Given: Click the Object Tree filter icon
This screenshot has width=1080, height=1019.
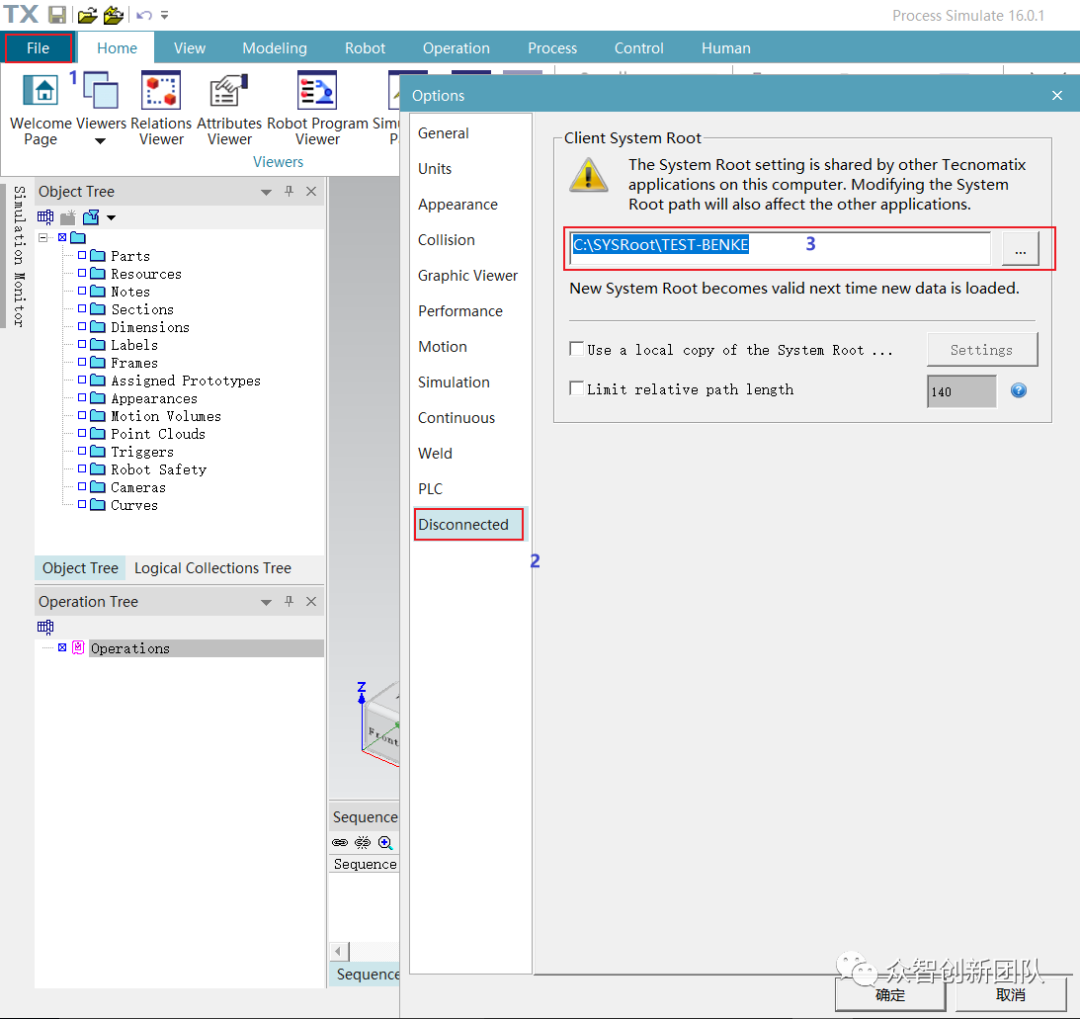Looking at the screenshot, I should coord(90,218).
